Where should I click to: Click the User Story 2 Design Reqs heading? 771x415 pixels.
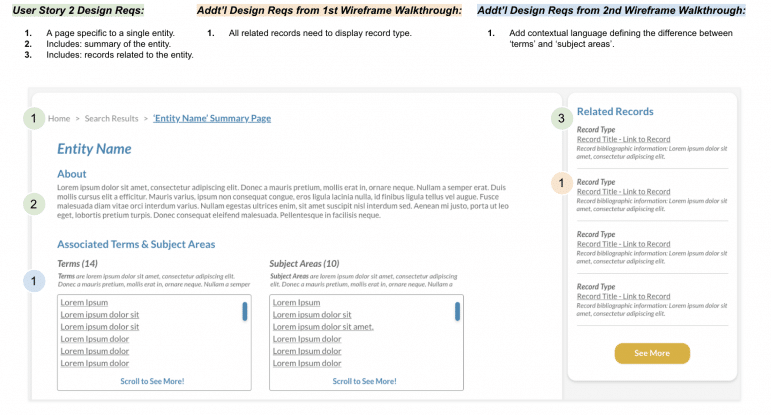(x=78, y=10)
